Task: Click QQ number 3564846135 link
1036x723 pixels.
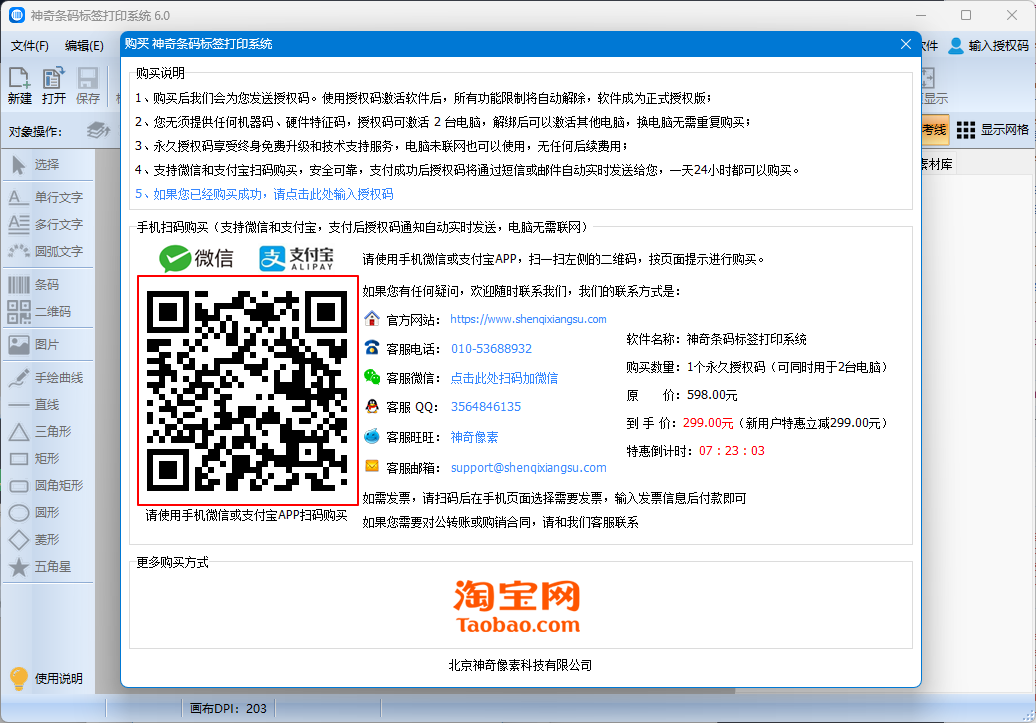Action: coord(486,406)
